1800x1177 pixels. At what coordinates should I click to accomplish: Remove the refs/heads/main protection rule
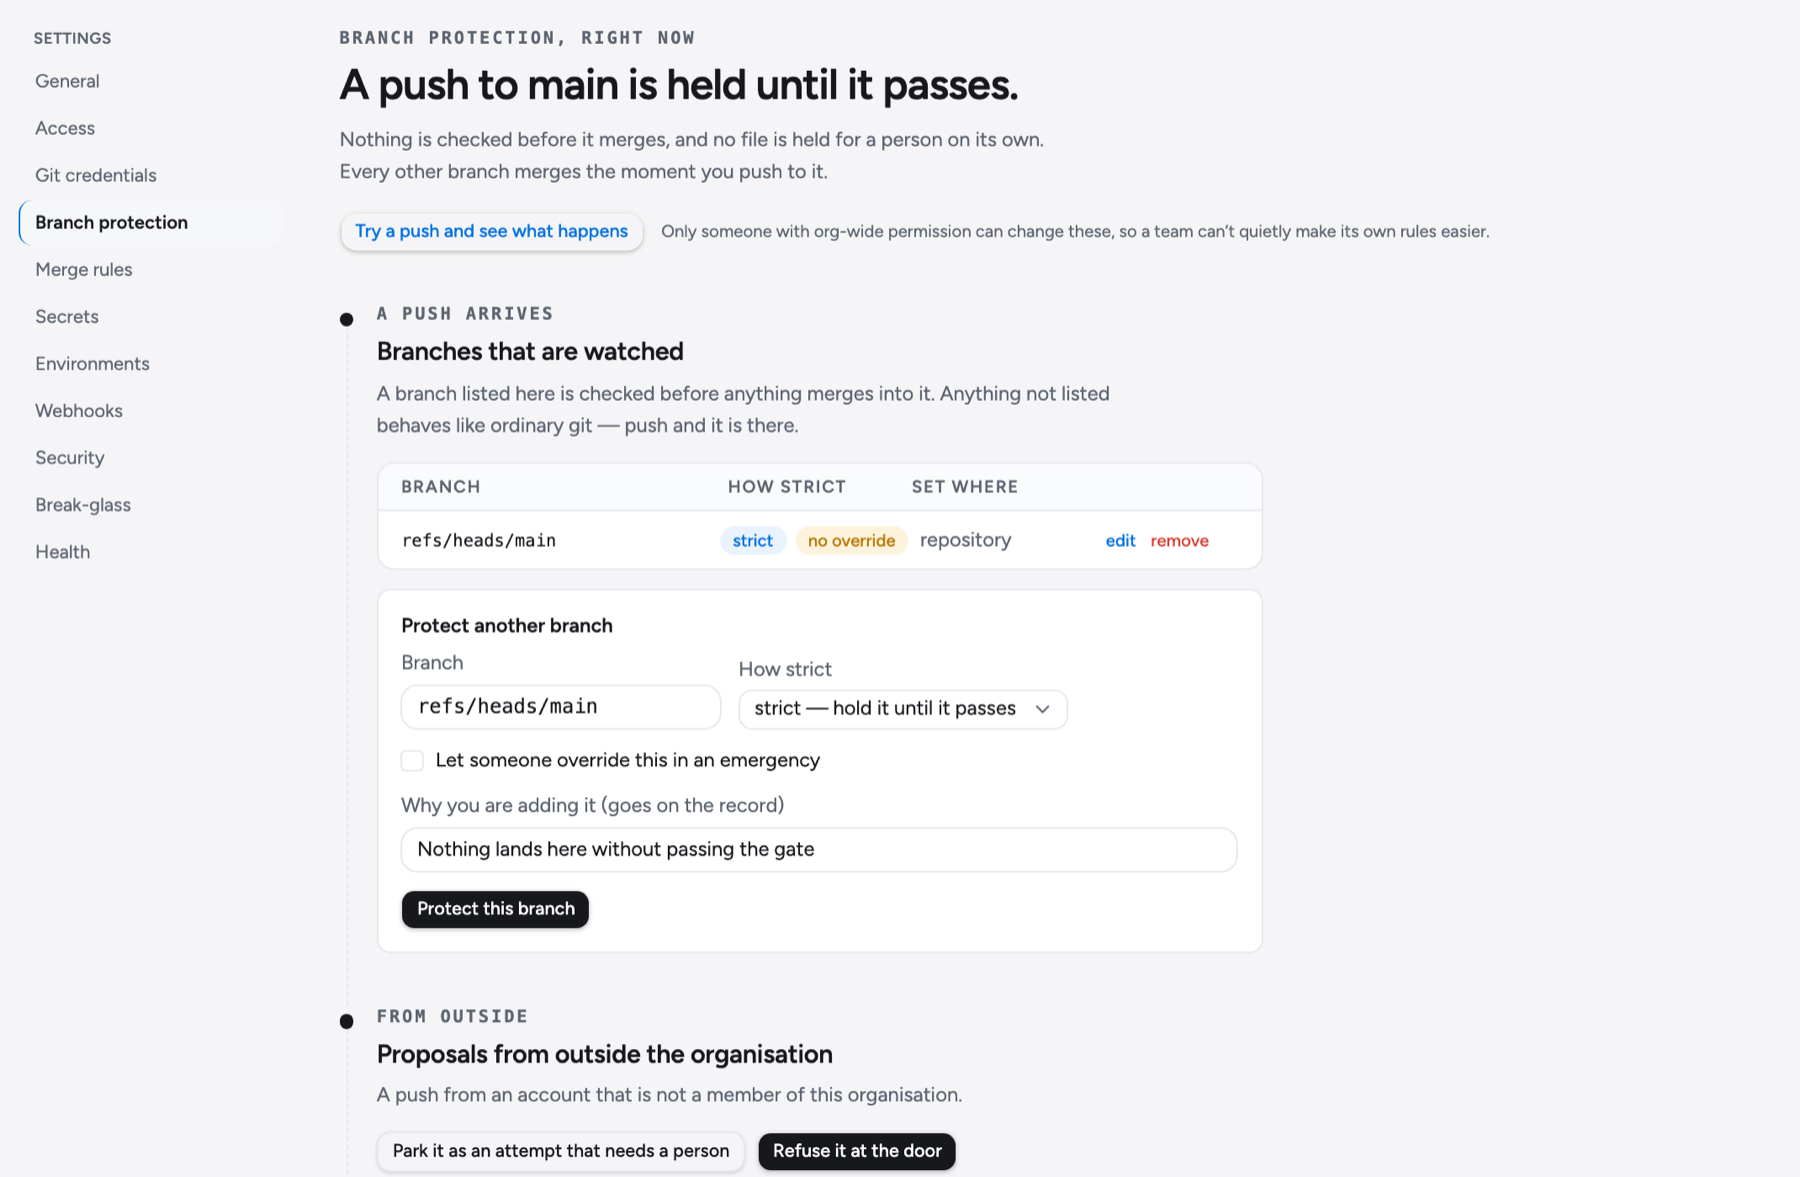1179,541
